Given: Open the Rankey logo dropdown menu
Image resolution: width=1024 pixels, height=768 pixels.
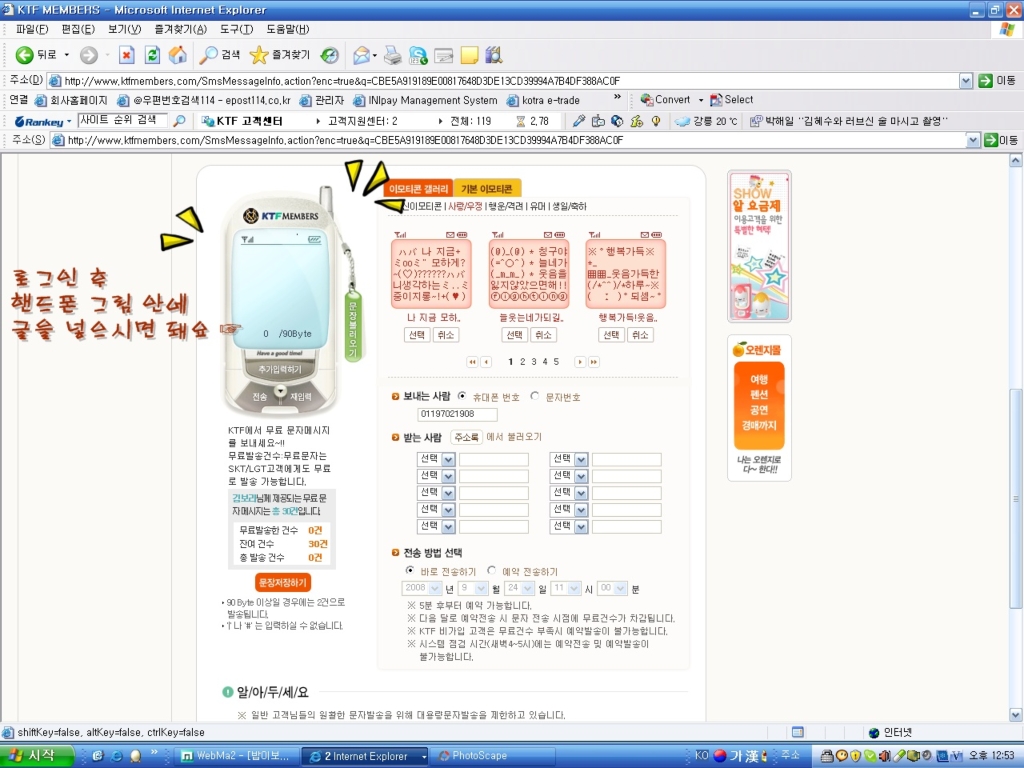Looking at the screenshot, I should (x=43, y=121).
